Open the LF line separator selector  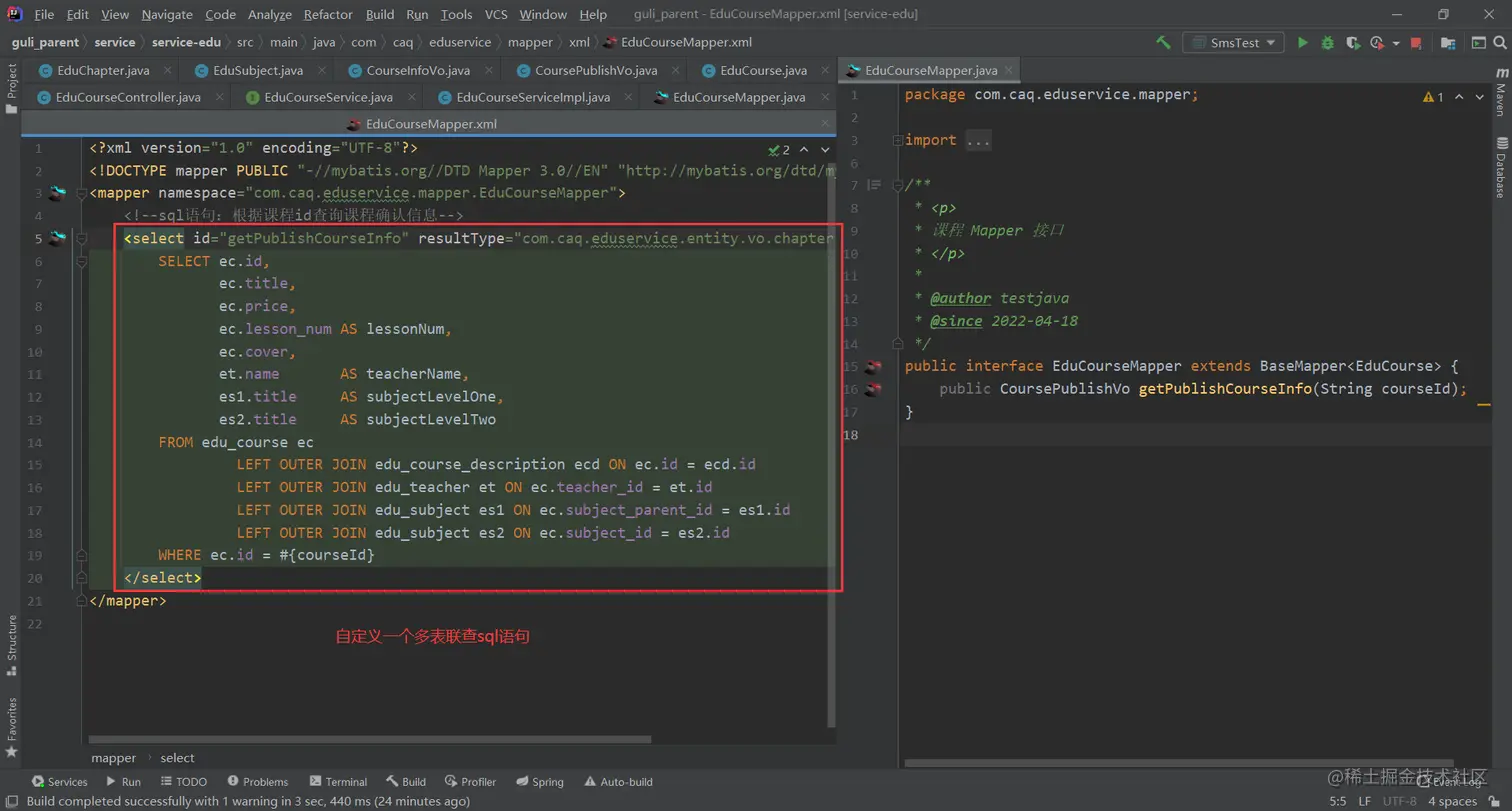coord(1364,801)
